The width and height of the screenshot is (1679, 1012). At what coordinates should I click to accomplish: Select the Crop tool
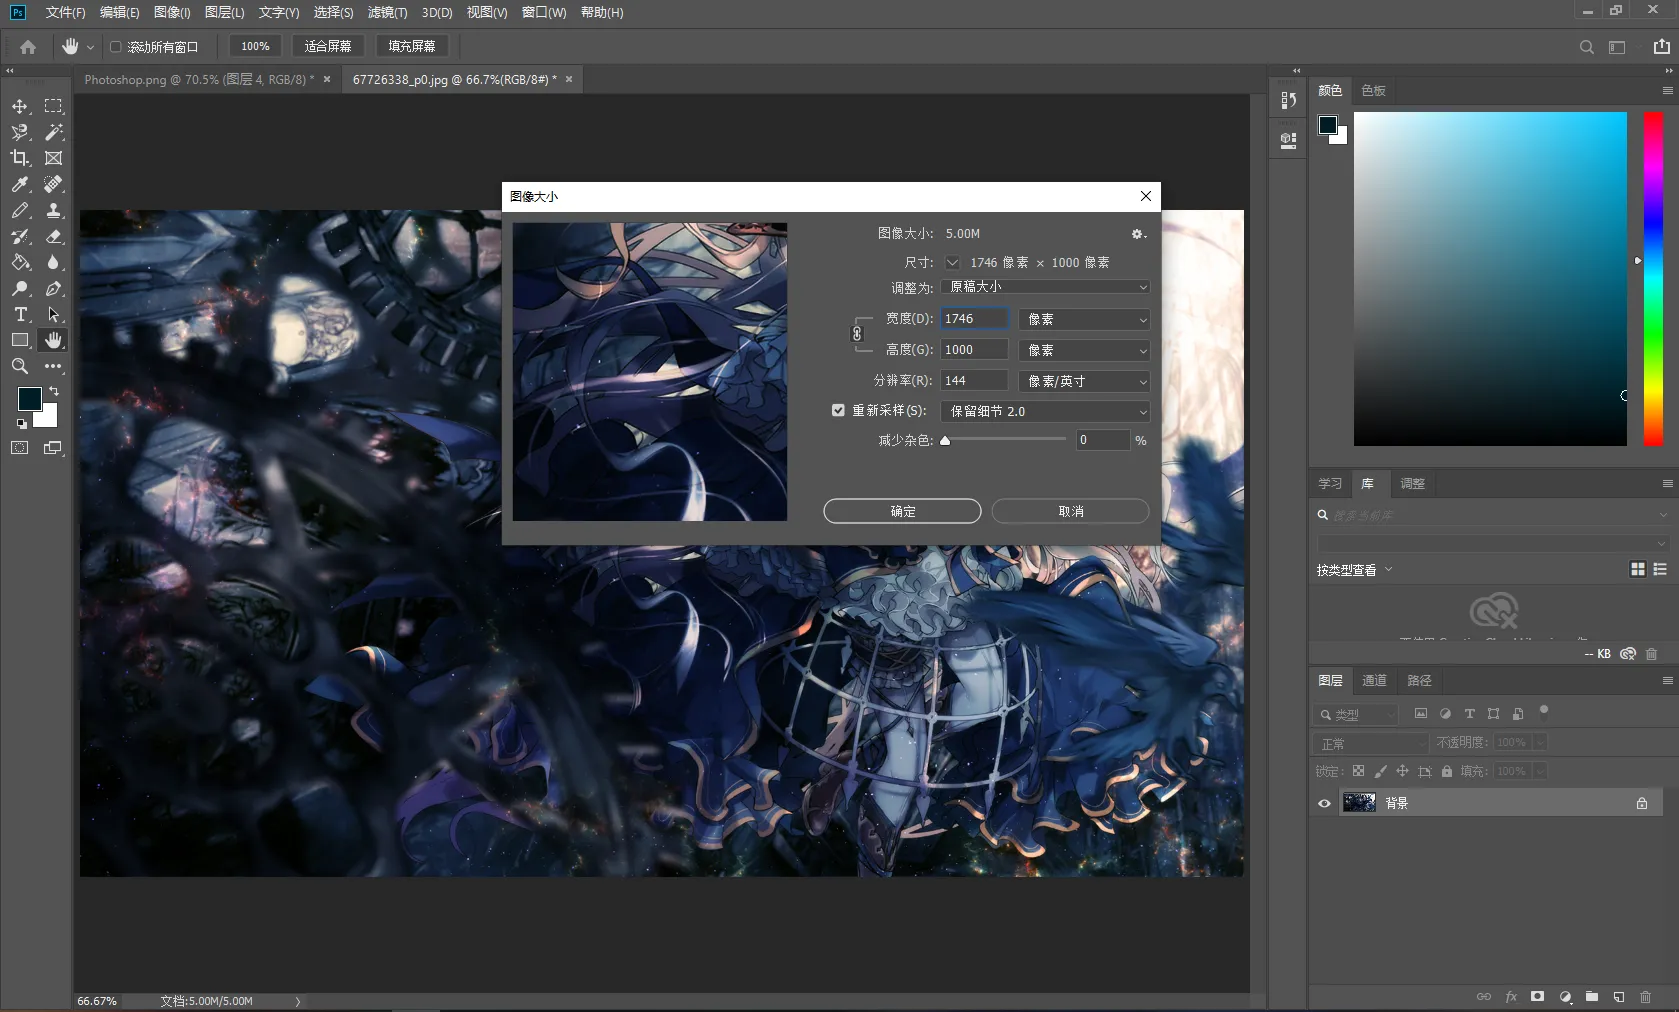(20, 158)
